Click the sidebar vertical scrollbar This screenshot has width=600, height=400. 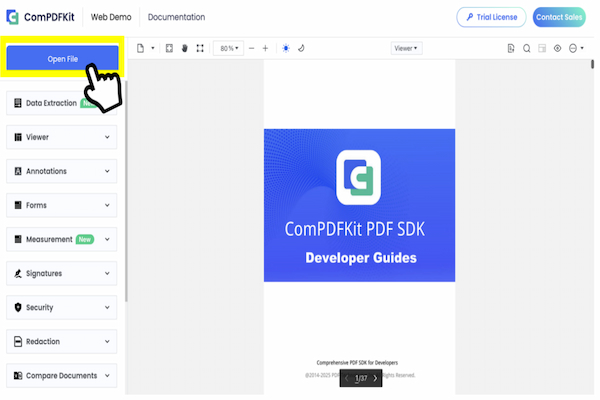click(x=126, y=191)
